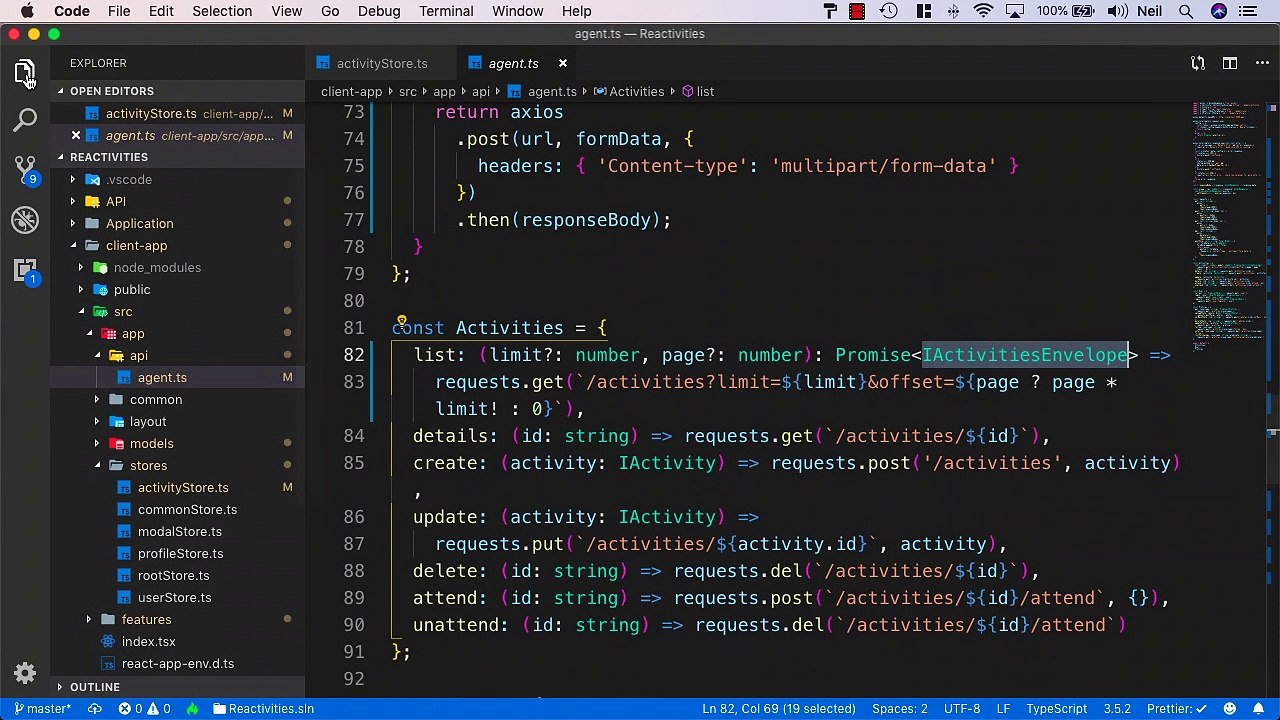Open the Manage gear icon
Image resolution: width=1280 pixels, height=720 pixels.
(x=25, y=673)
